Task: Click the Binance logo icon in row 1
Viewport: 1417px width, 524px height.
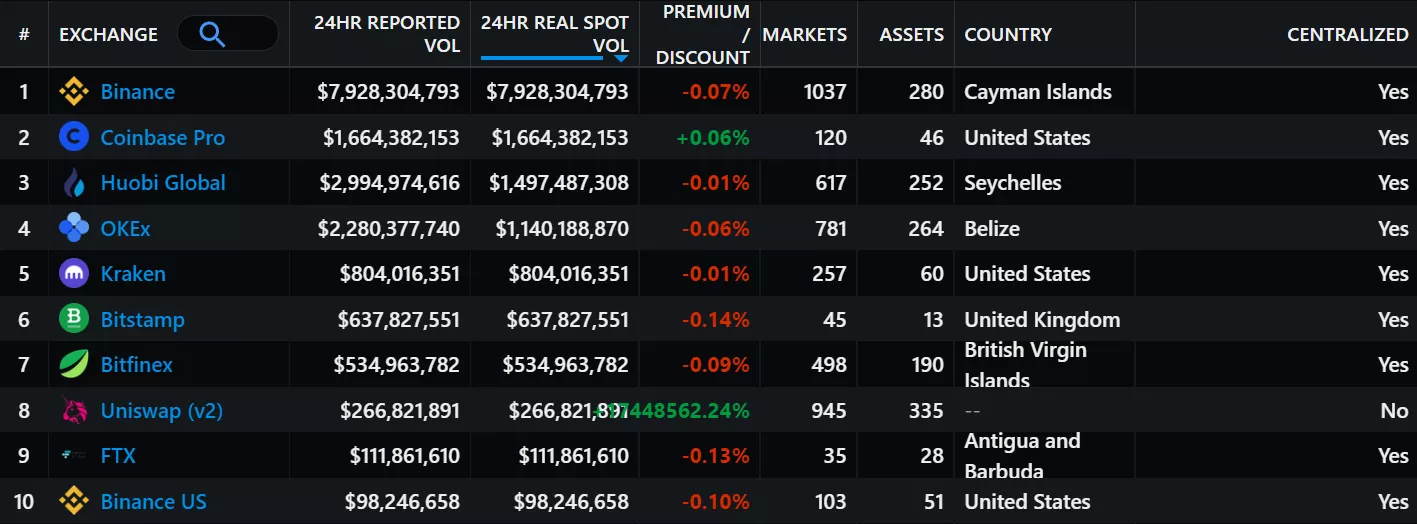Action: tap(74, 92)
